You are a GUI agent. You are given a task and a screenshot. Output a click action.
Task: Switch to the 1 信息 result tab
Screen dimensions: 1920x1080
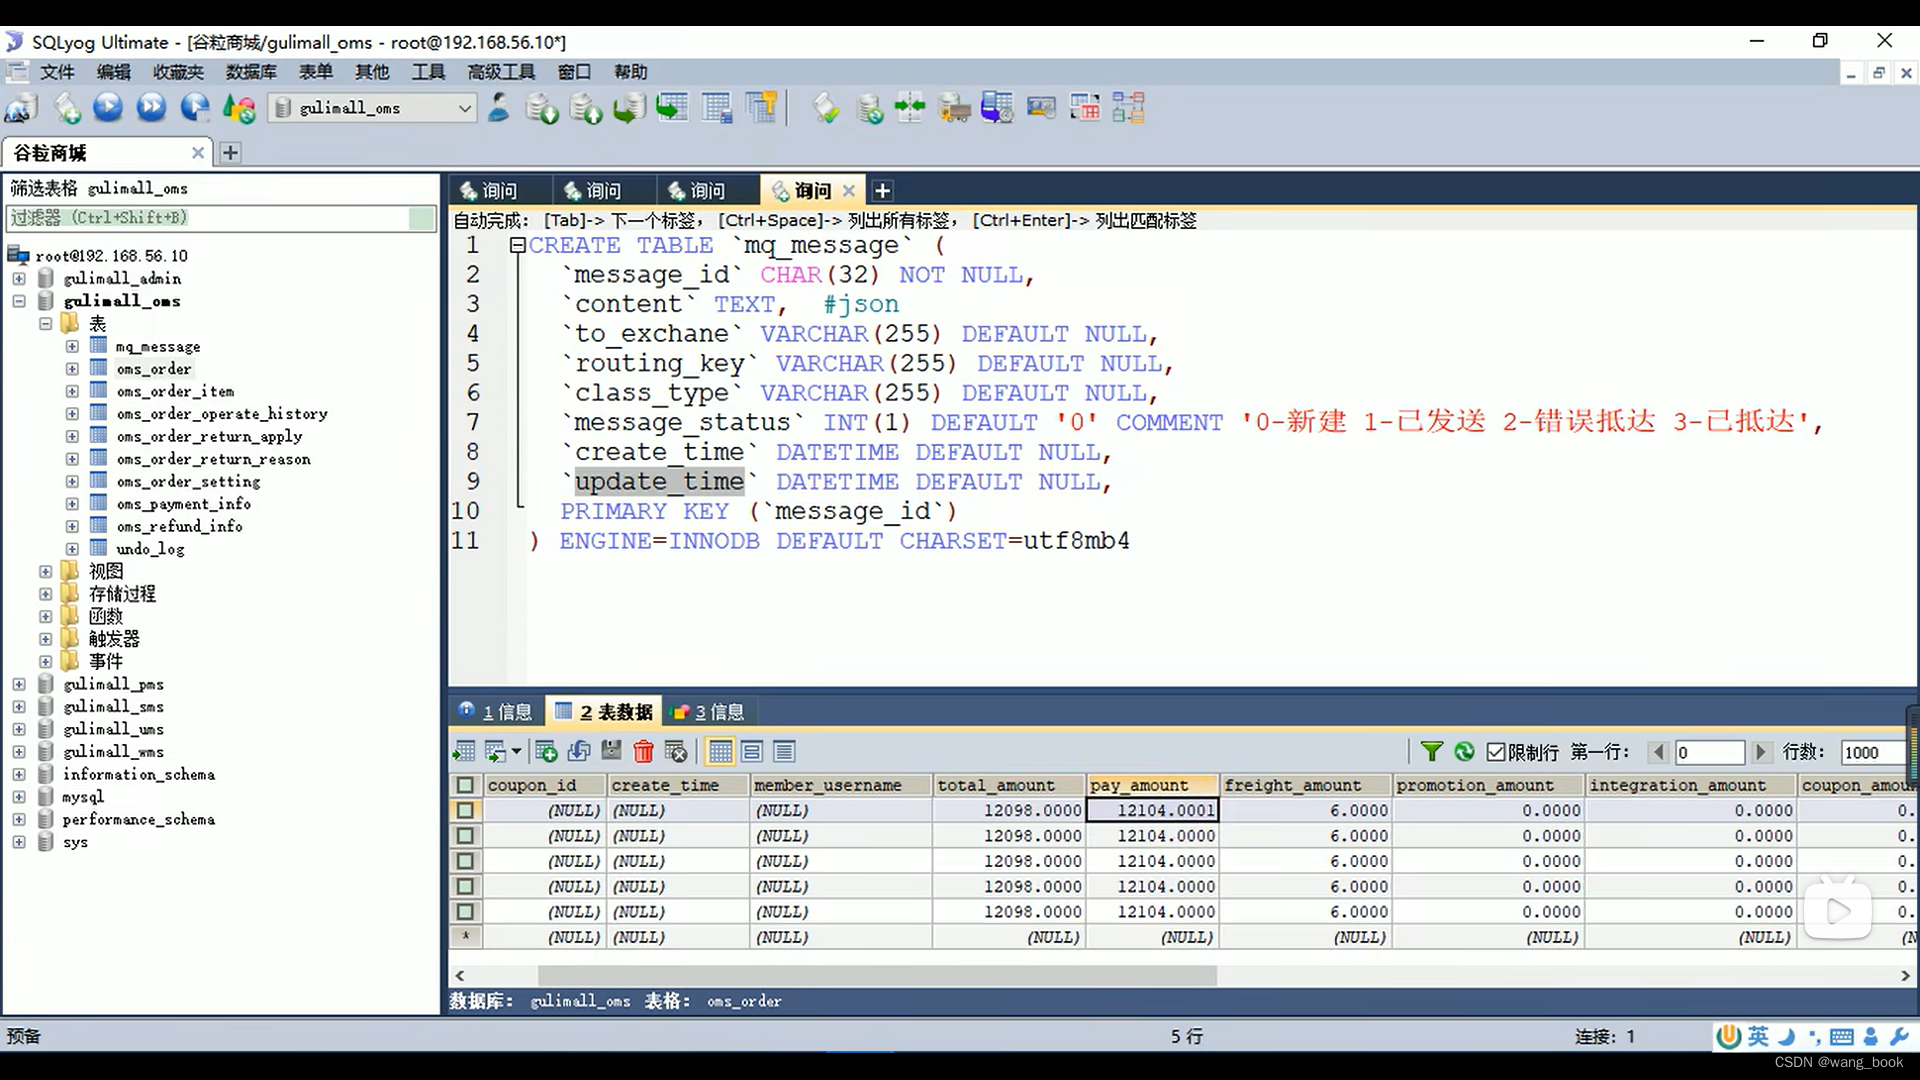pyautogui.click(x=496, y=712)
